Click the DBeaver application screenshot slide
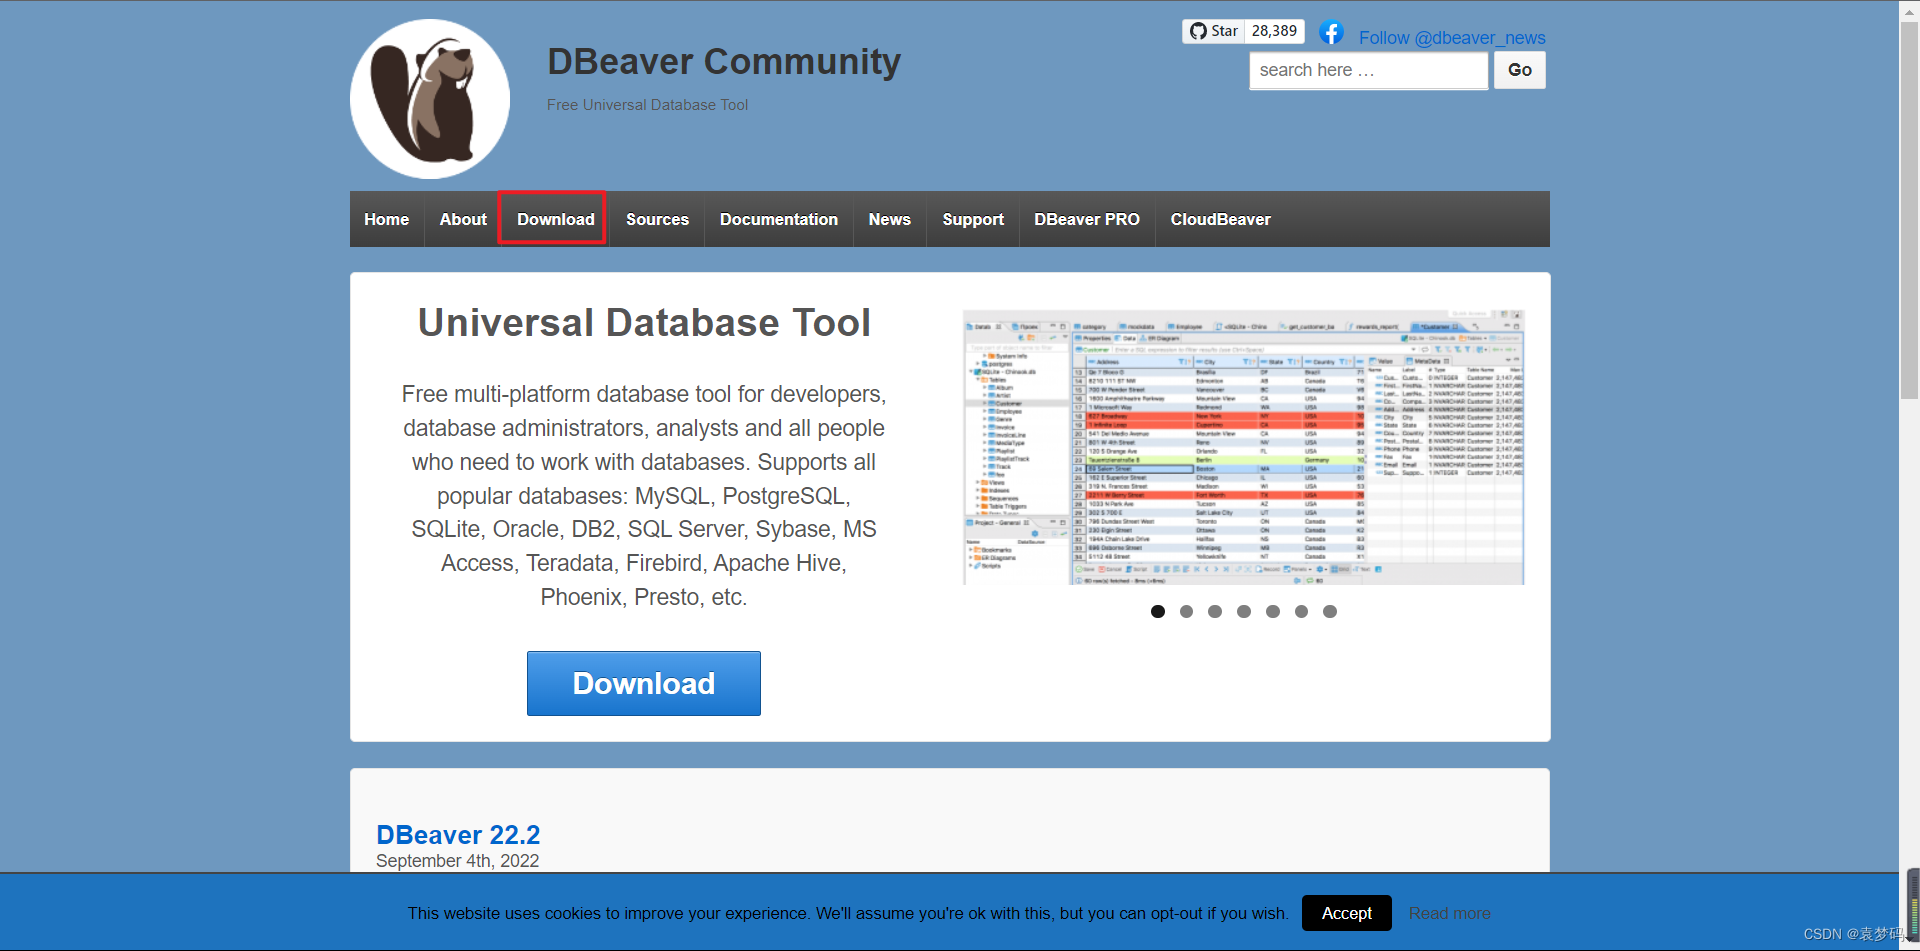1920x951 pixels. pos(1243,447)
